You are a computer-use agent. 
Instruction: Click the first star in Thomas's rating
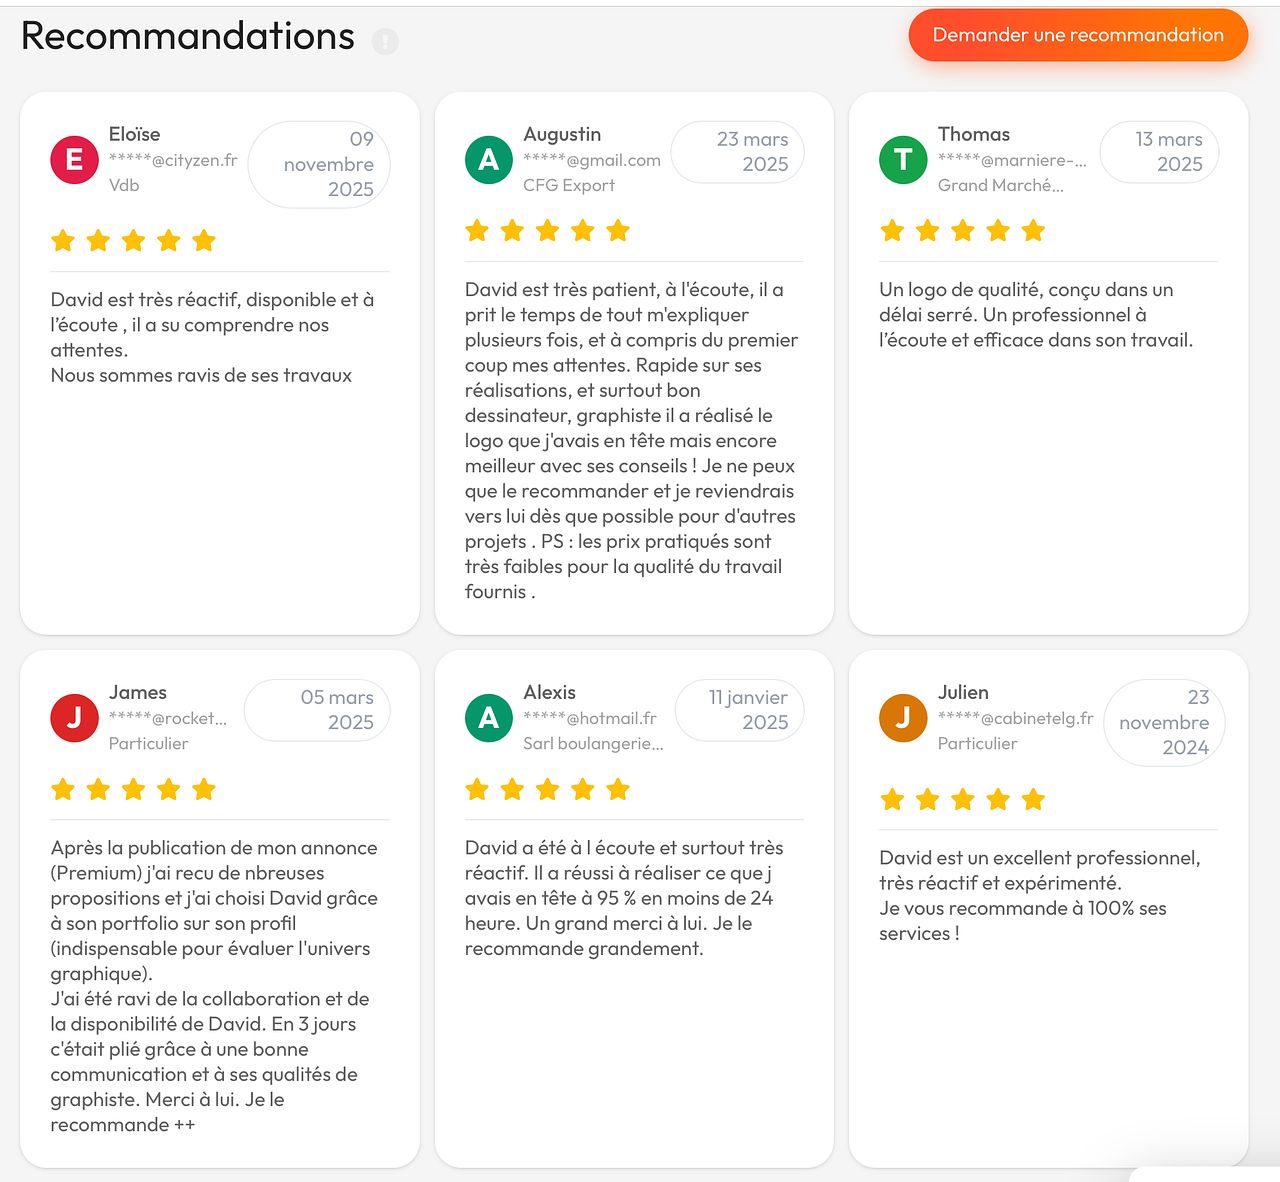(892, 232)
